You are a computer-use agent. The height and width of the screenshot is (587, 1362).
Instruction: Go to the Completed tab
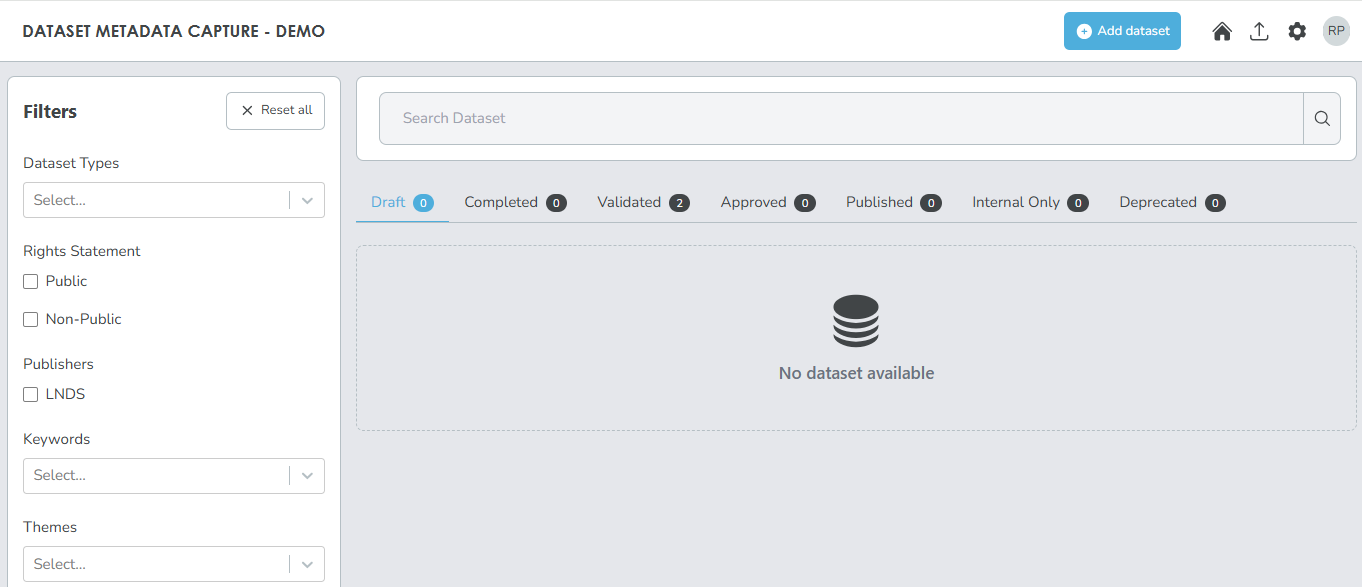pos(514,202)
